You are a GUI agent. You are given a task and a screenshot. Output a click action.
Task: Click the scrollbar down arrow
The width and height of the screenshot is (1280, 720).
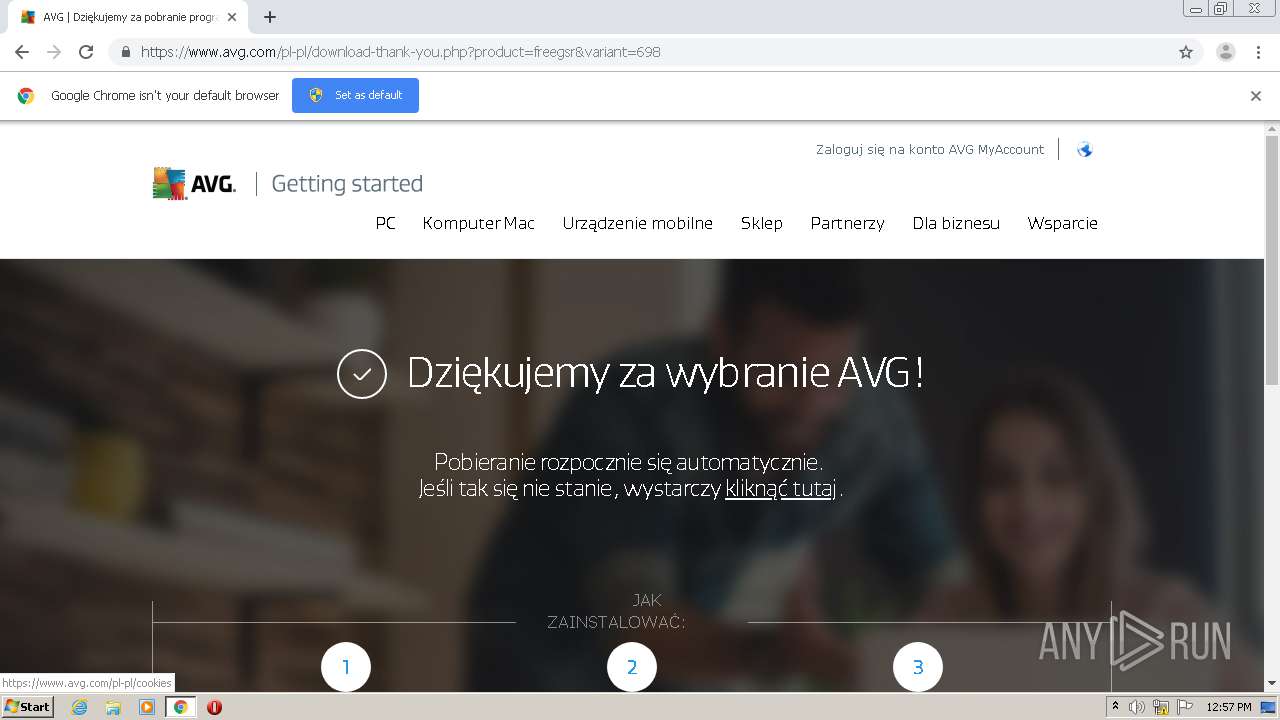tap(1272, 683)
